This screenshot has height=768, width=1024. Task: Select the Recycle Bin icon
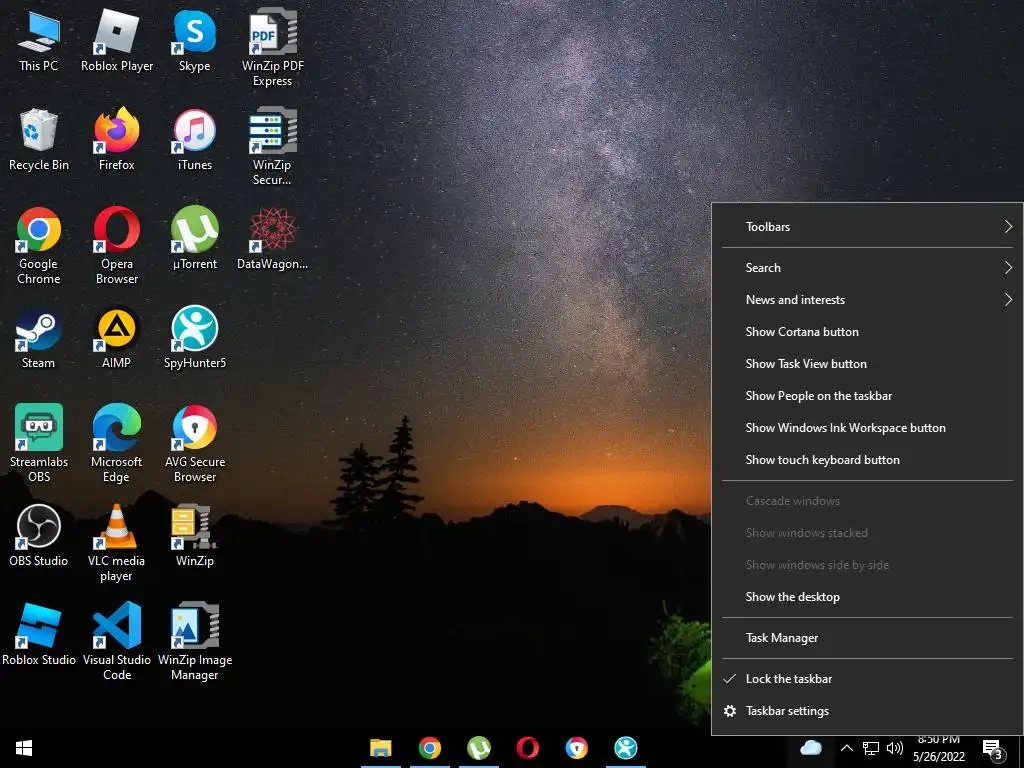coord(39,140)
